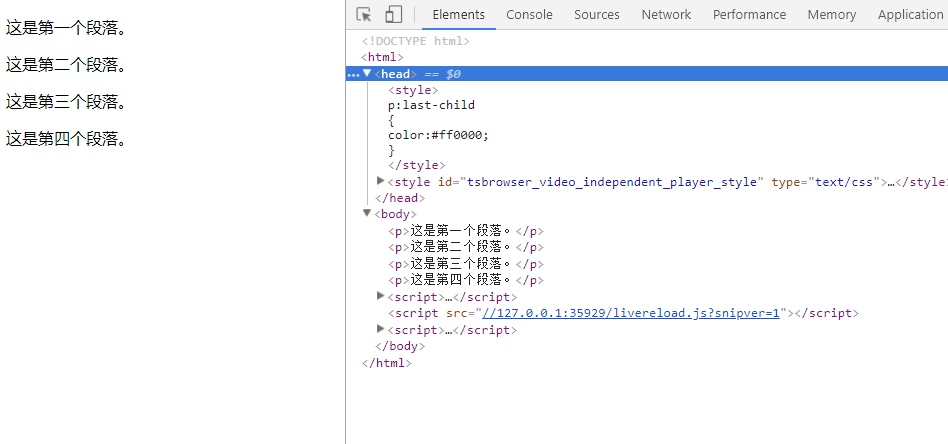
Task: Select the opening <html> tag row
Action: tap(382, 57)
